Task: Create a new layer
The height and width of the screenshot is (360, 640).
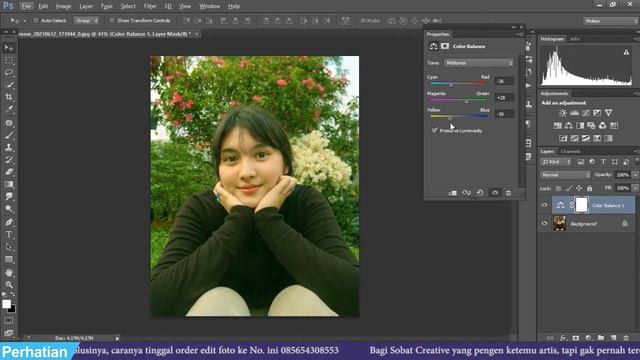Action: pos(613,338)
